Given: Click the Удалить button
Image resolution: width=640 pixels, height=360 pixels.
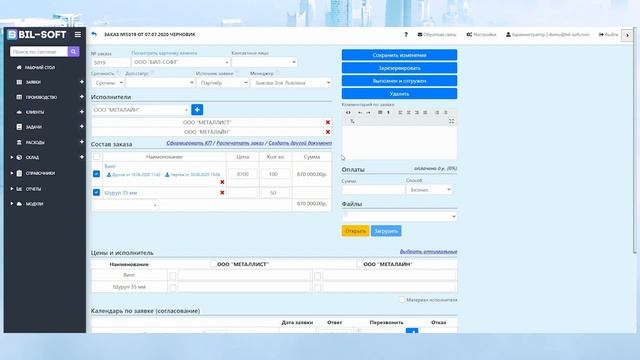Looking at the screenshot, I should (x=399, y=94).
